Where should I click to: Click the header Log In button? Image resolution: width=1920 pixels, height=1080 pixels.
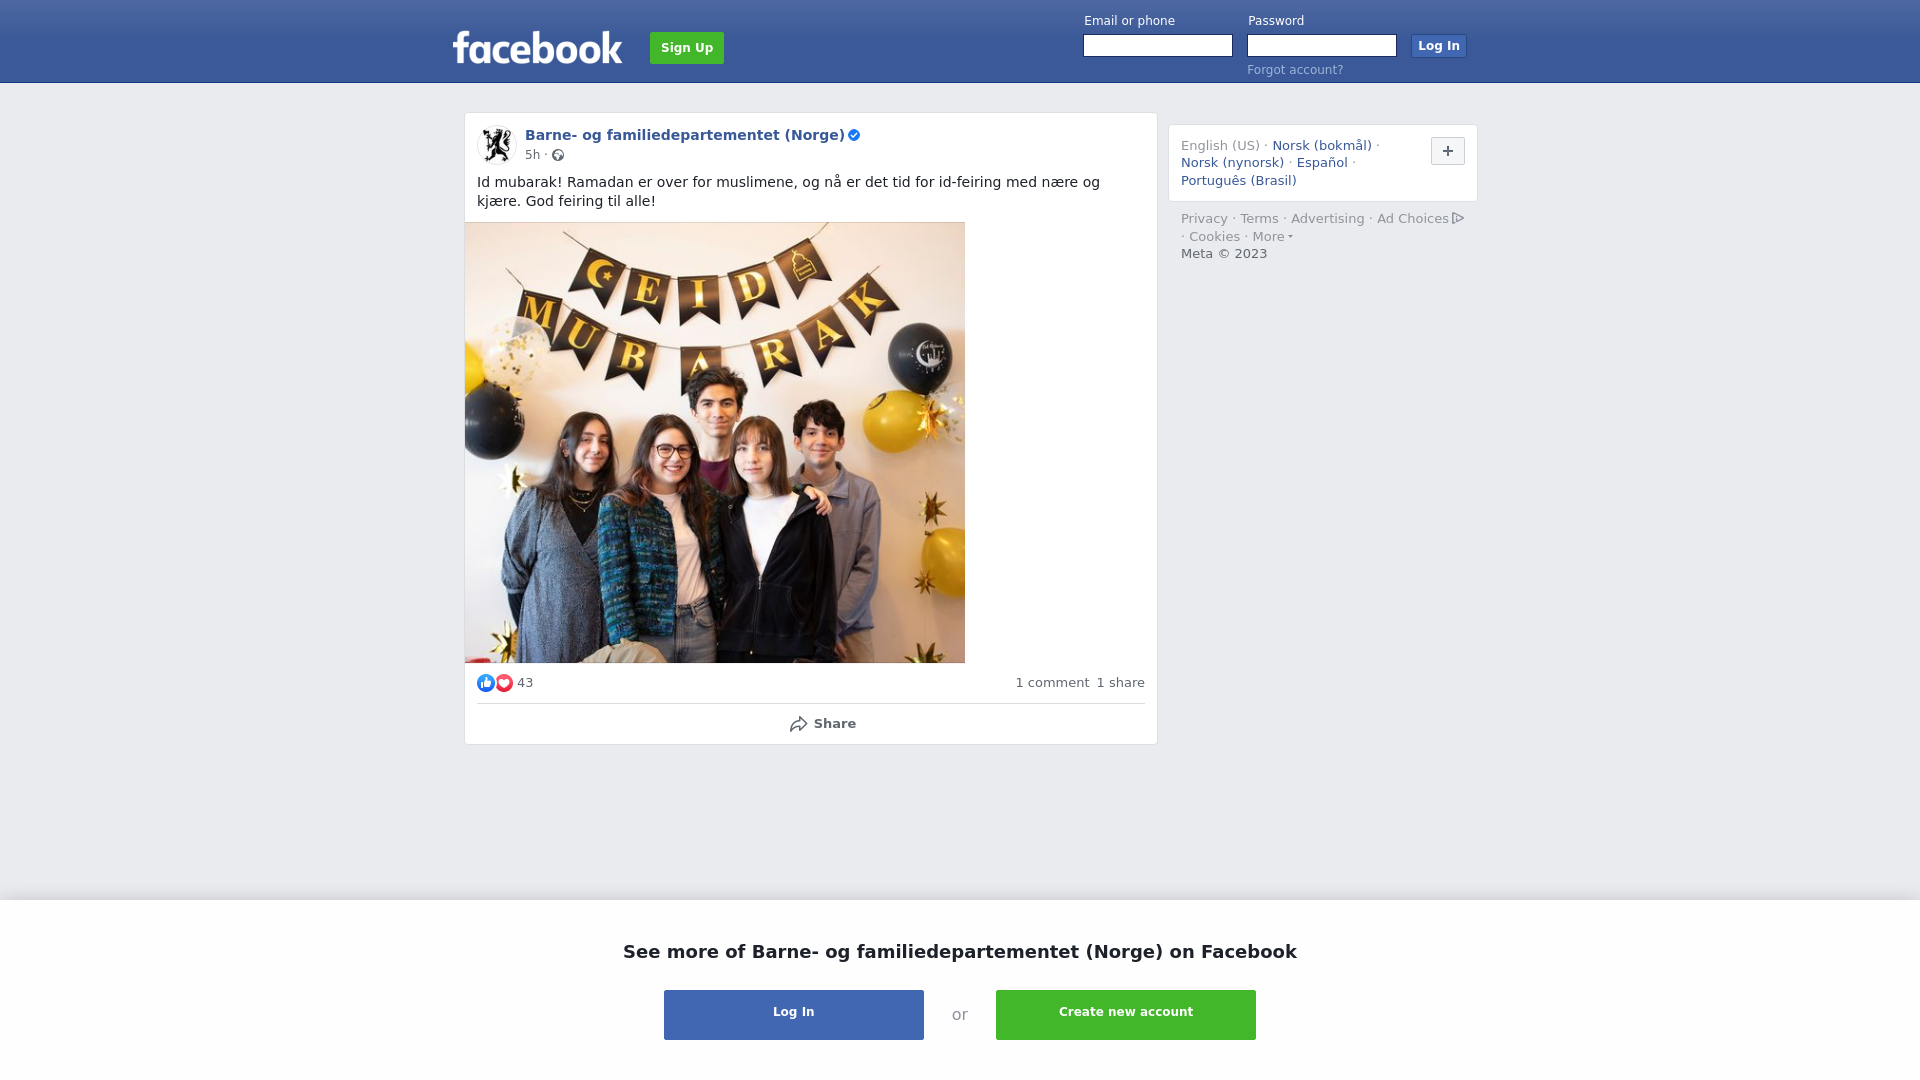pos(1439,46)
